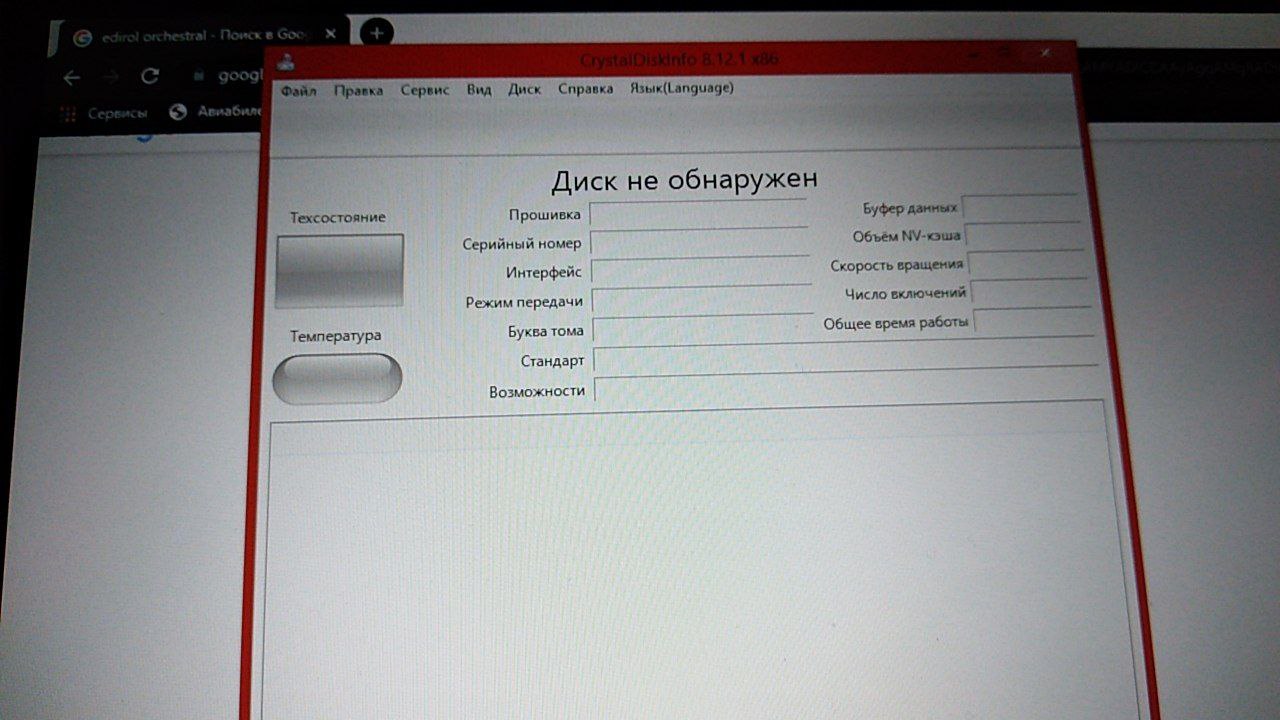Click the Интерфейс field
The height and width of the screenshot is (720, 1280).
pos(701,270)
